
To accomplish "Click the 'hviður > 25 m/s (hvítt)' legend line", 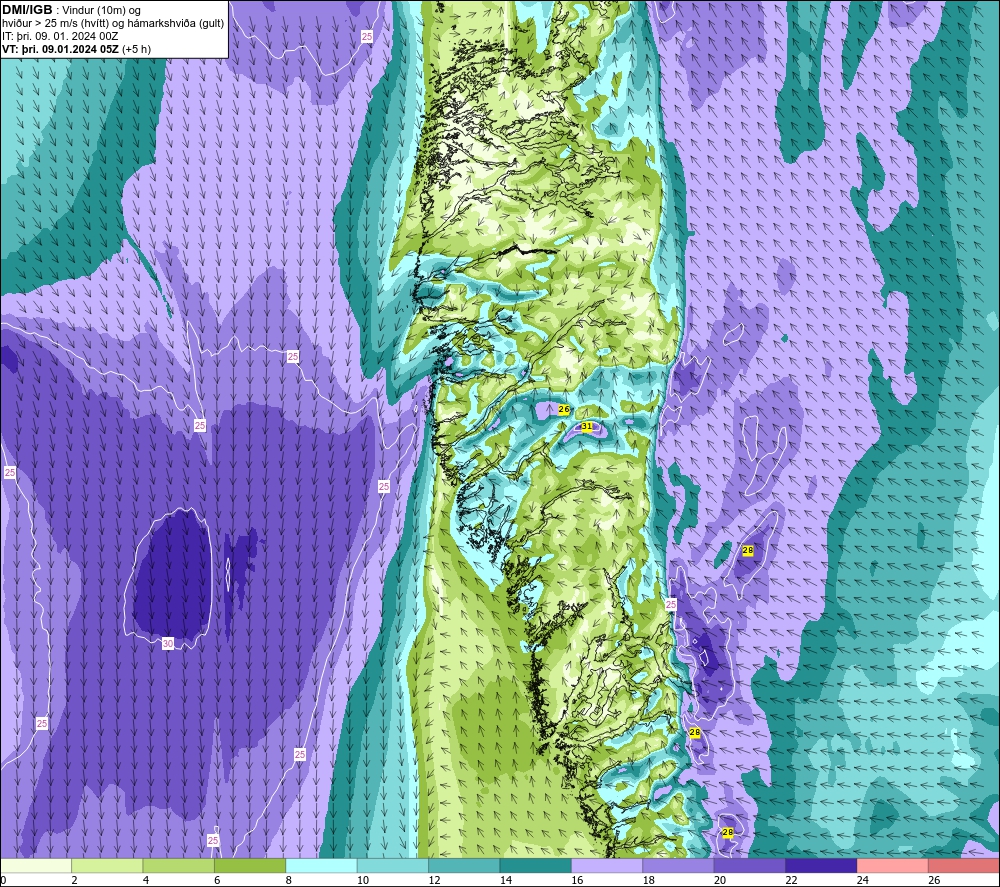I will click(x=55, y=23).
